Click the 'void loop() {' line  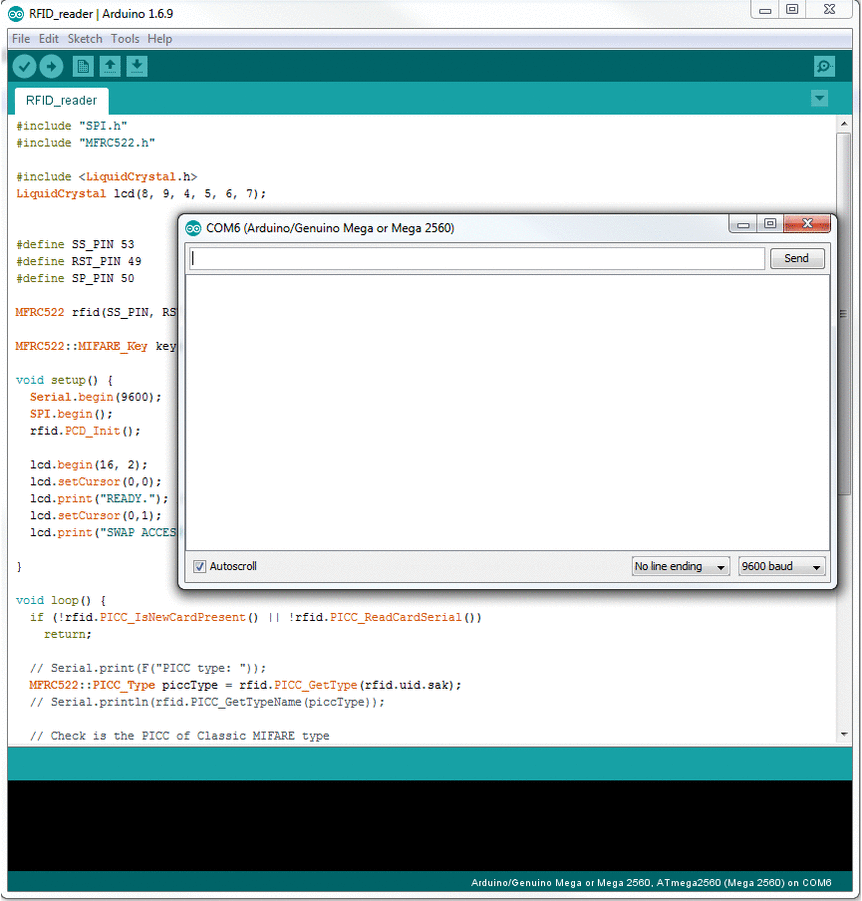(x=61, y=600)
